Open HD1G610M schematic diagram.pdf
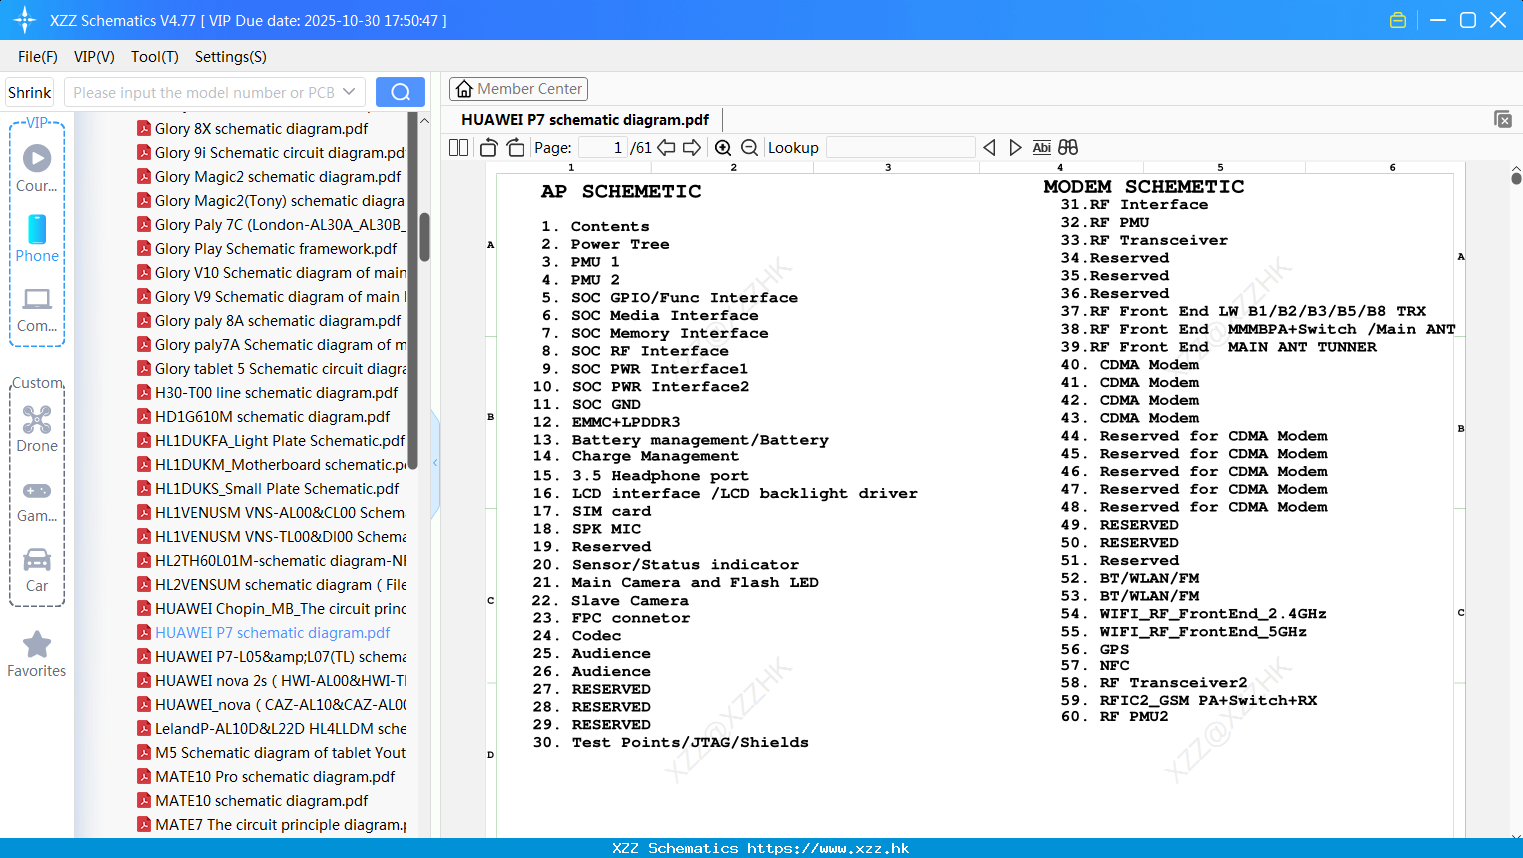 pos(272,416)
